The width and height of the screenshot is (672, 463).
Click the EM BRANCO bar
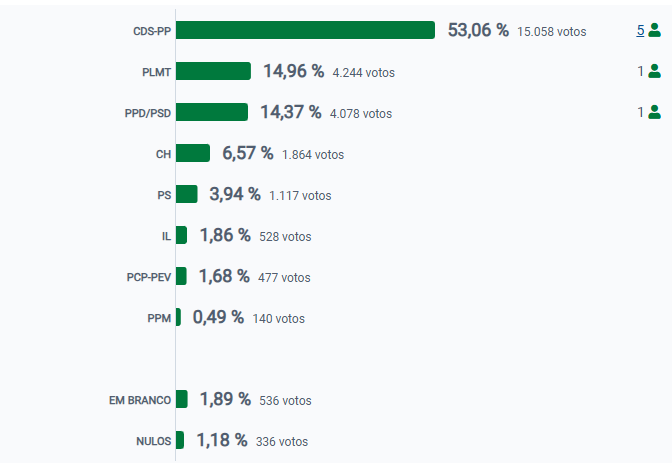point(182,399)
